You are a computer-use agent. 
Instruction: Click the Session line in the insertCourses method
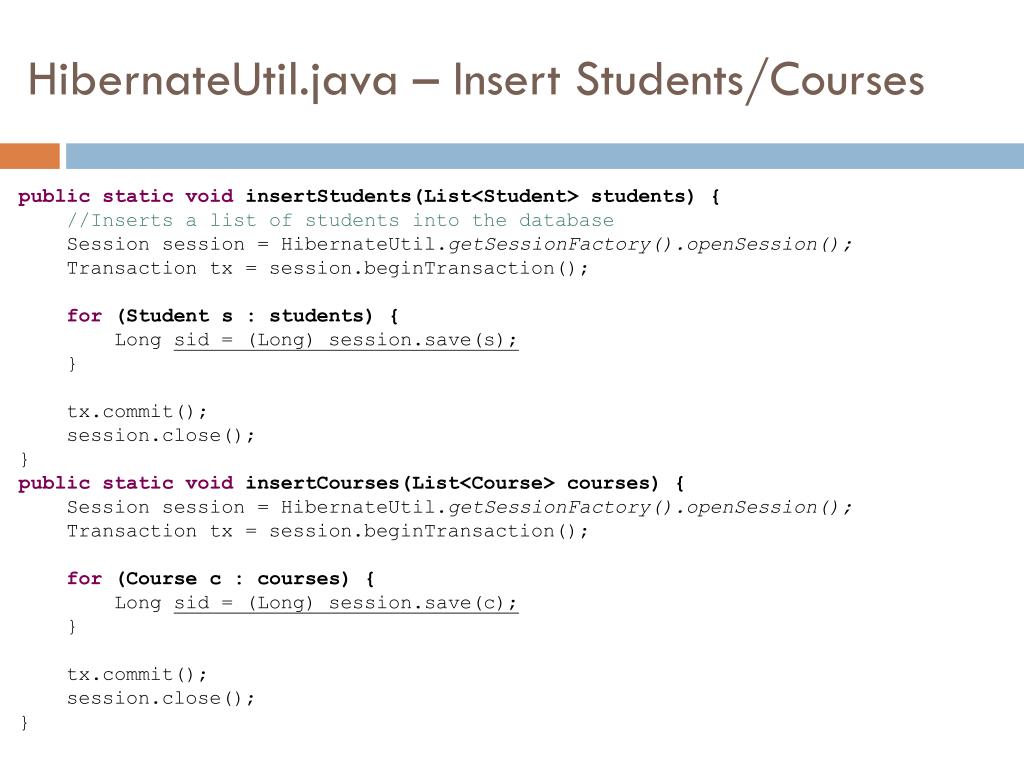coord(460,507)
